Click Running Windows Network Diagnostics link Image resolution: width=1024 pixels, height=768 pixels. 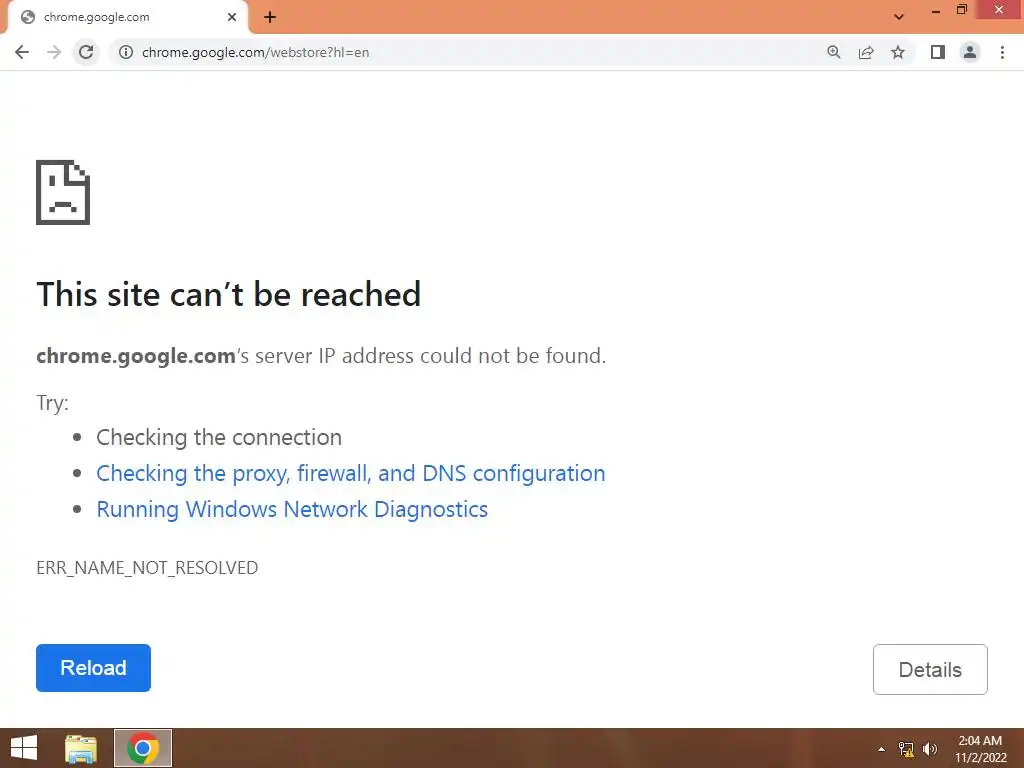point(292,509)
